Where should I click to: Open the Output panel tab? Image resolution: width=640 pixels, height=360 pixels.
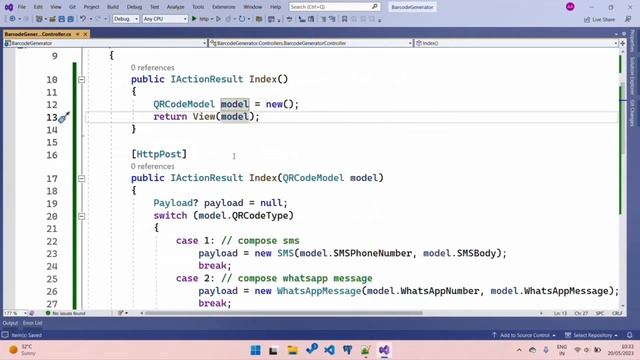pos(10,323)
